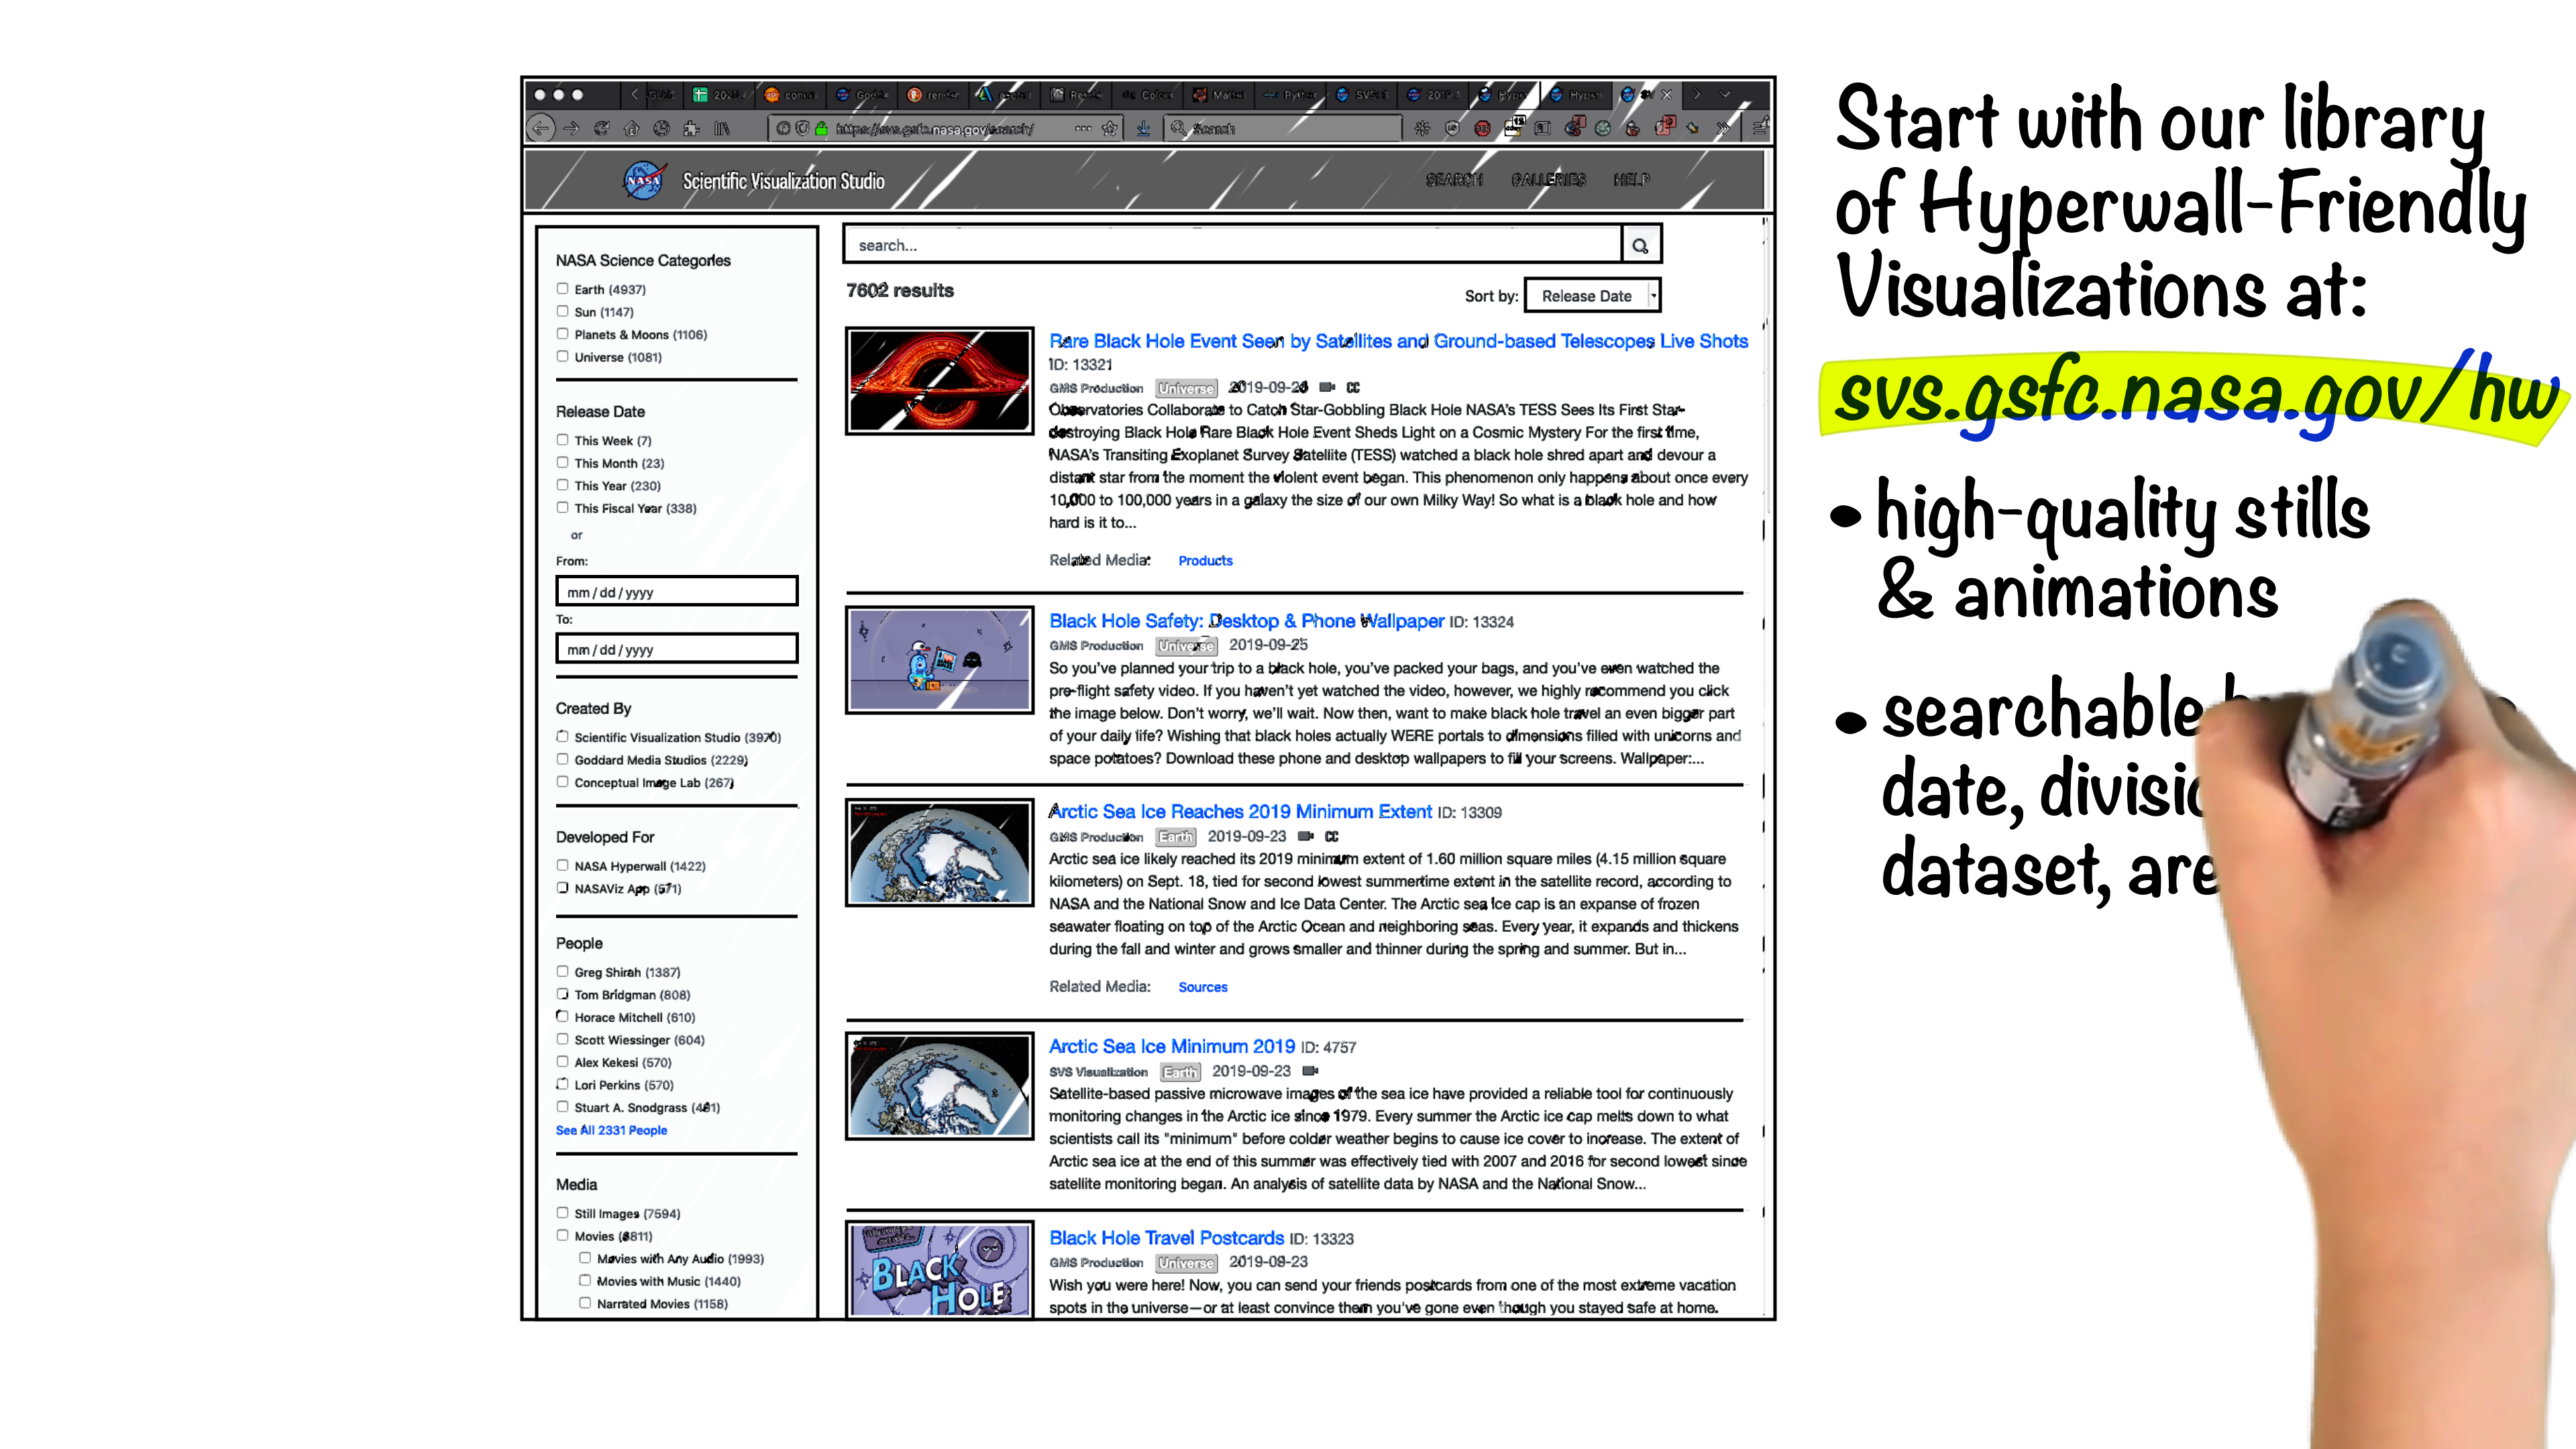Close the active browser tab
2576x1449 pixels.
coord(1666,95)
